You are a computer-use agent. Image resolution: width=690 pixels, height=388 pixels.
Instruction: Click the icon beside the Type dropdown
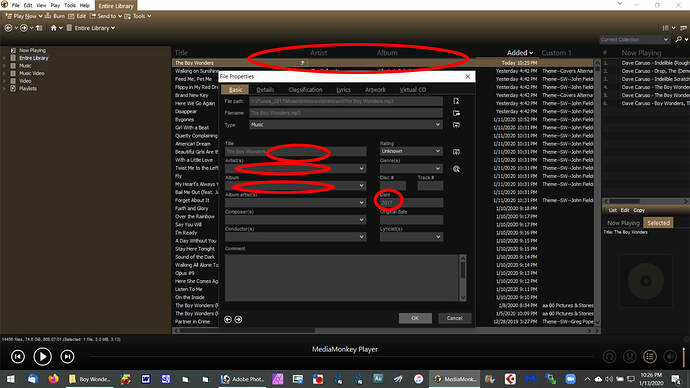(x=456, y=125)
